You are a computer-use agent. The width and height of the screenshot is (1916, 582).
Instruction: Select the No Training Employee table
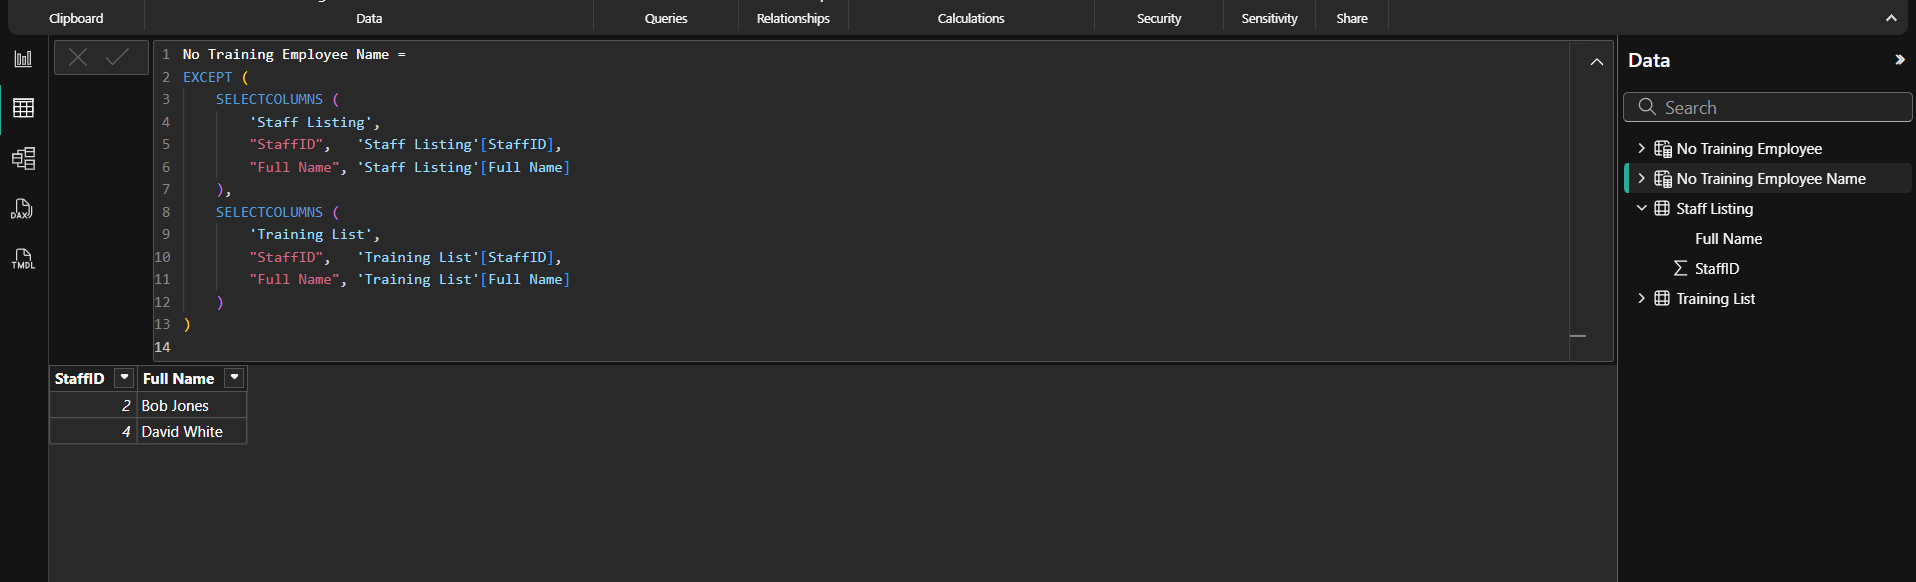tap(1749, 148)
